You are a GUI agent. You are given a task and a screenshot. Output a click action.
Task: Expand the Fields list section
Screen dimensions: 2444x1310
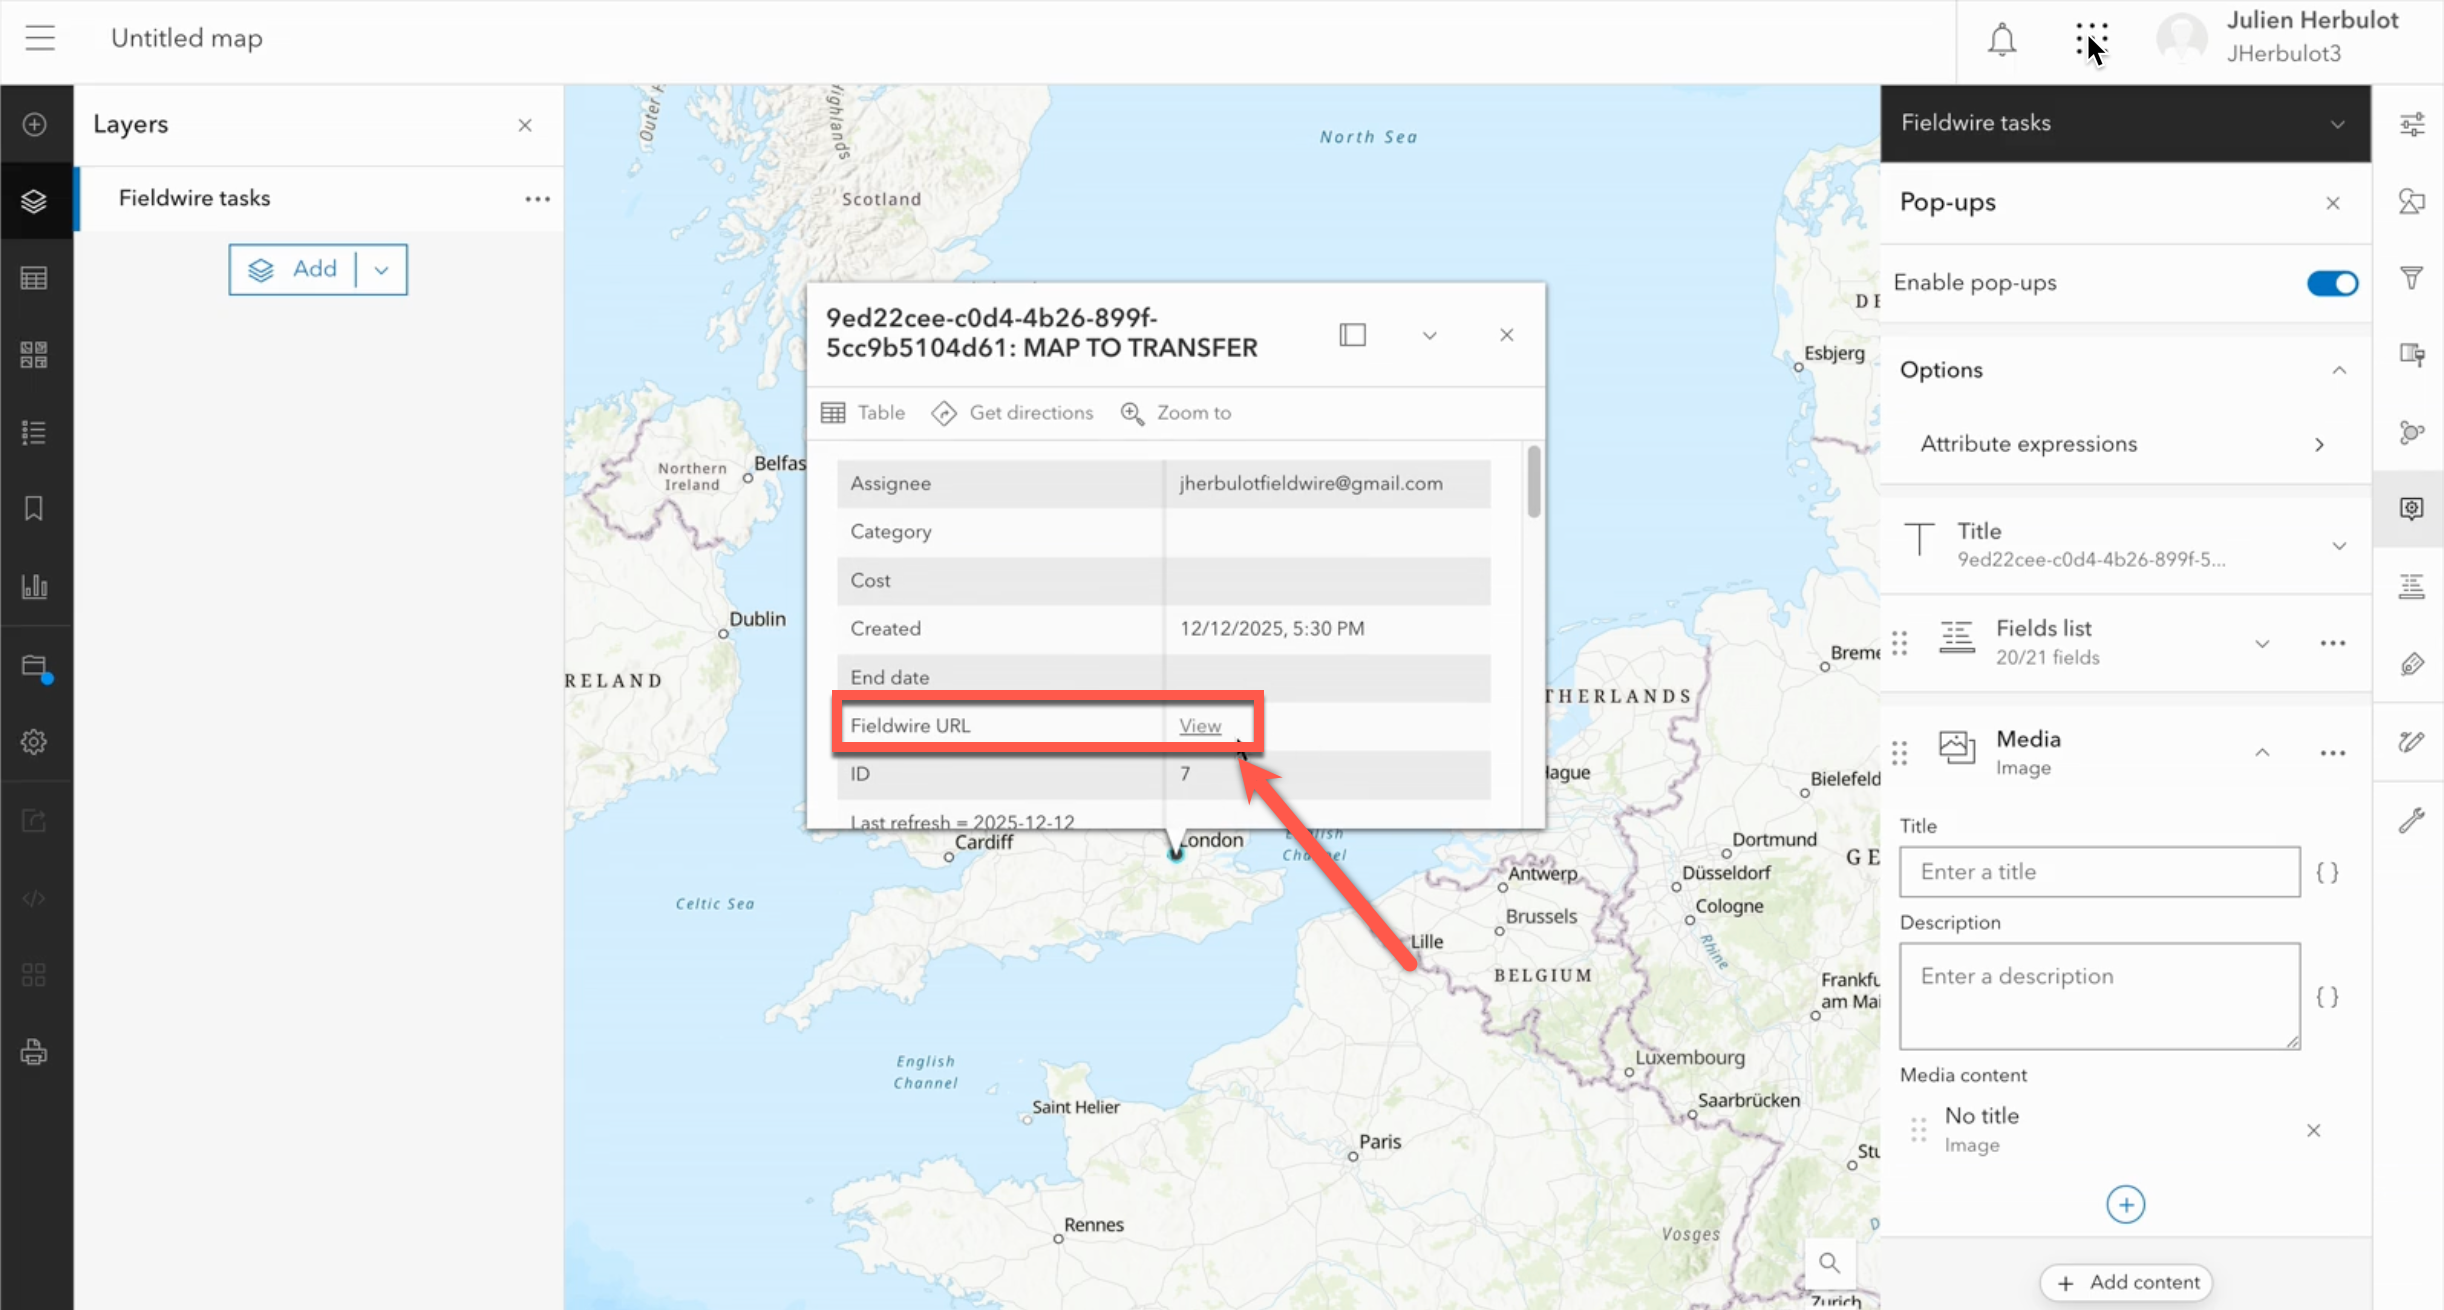tap(2261, 643)
